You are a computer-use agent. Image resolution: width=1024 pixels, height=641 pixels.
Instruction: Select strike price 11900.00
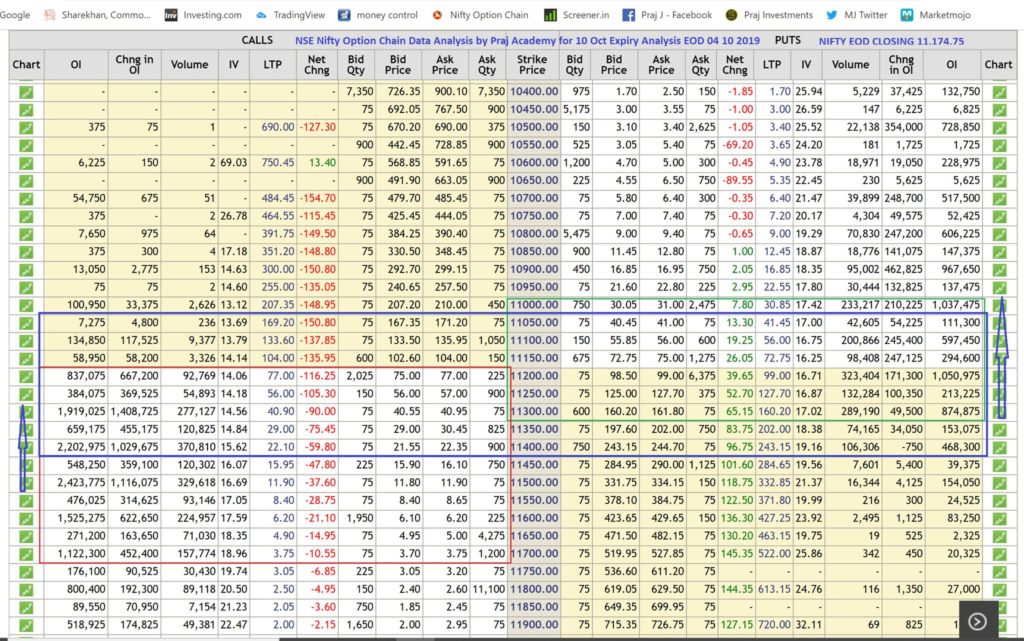(534, 625)
